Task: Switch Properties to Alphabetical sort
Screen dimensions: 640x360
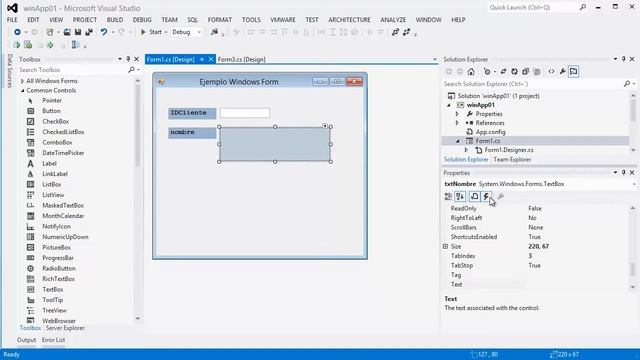Action: click(x=460, y=196)
